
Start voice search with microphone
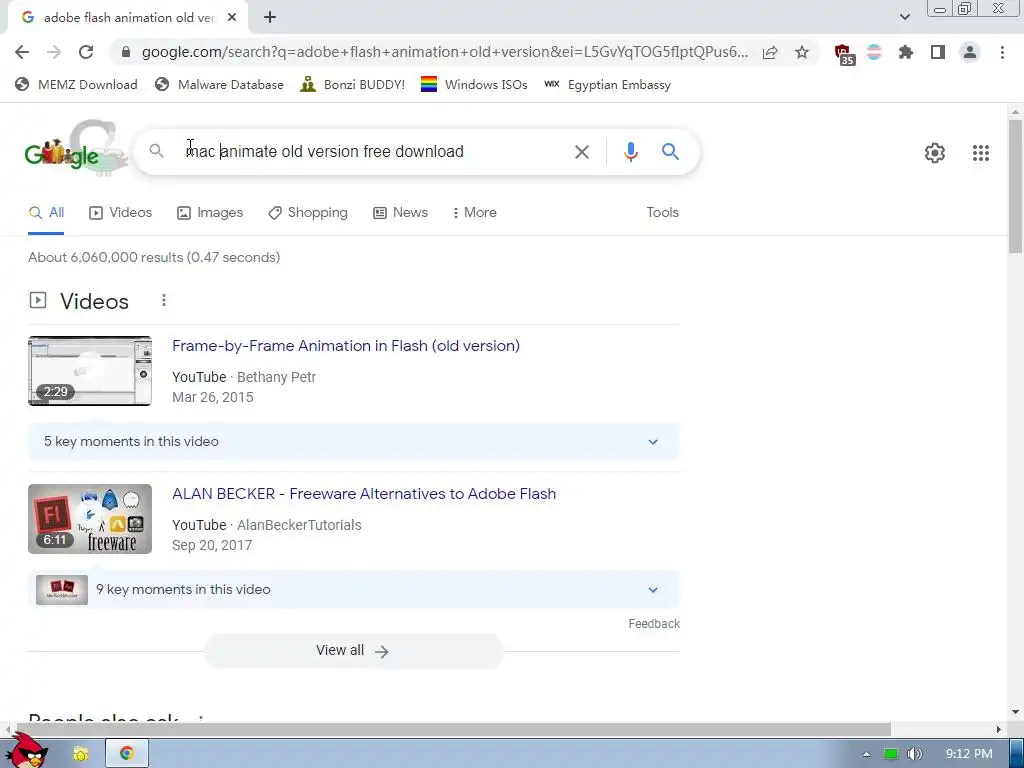[630, 152]
